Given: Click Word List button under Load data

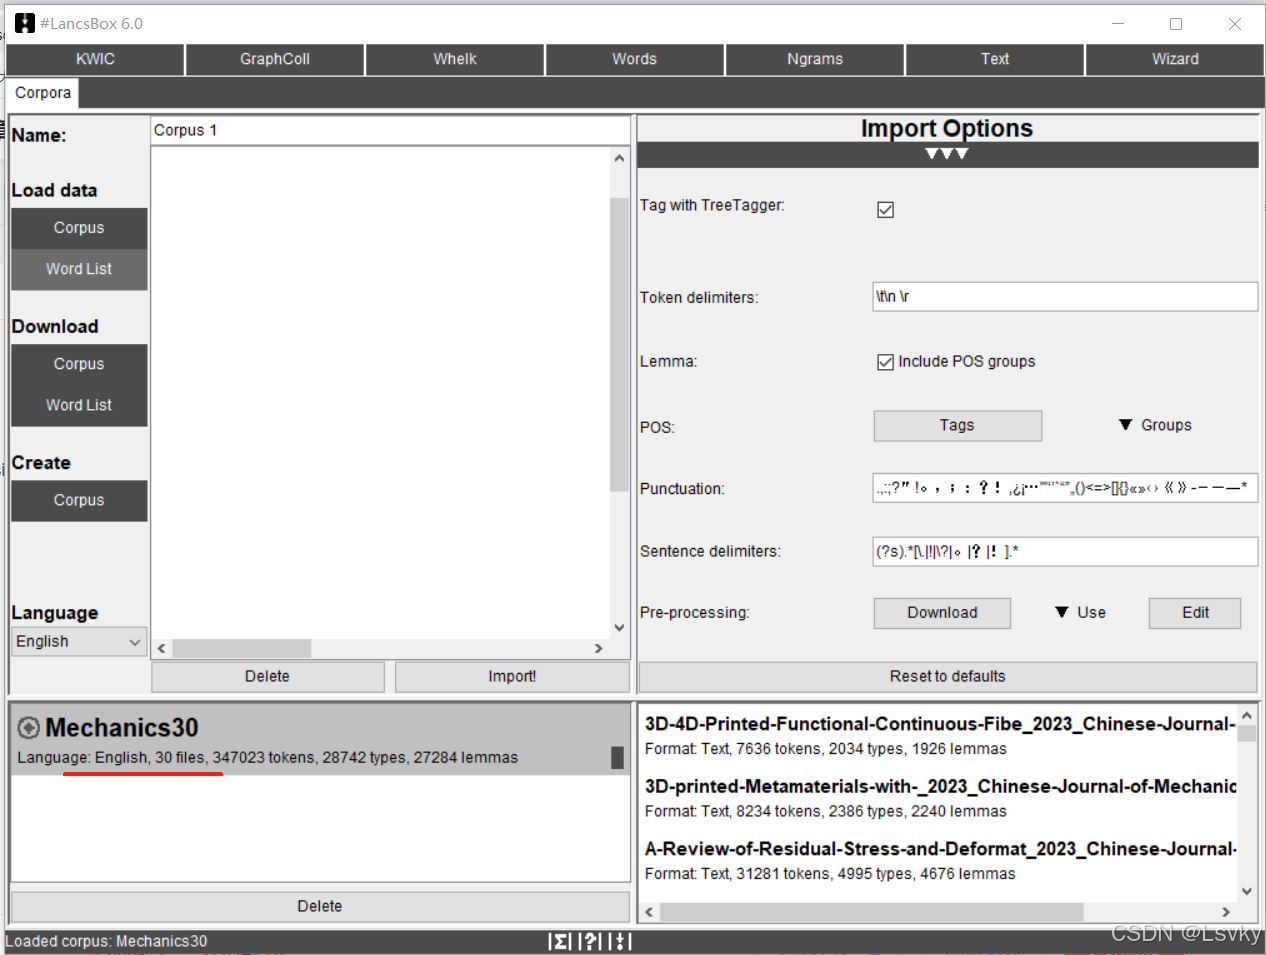Looking at the screenshot, I should pyautogui.click(x=79, y=269).
